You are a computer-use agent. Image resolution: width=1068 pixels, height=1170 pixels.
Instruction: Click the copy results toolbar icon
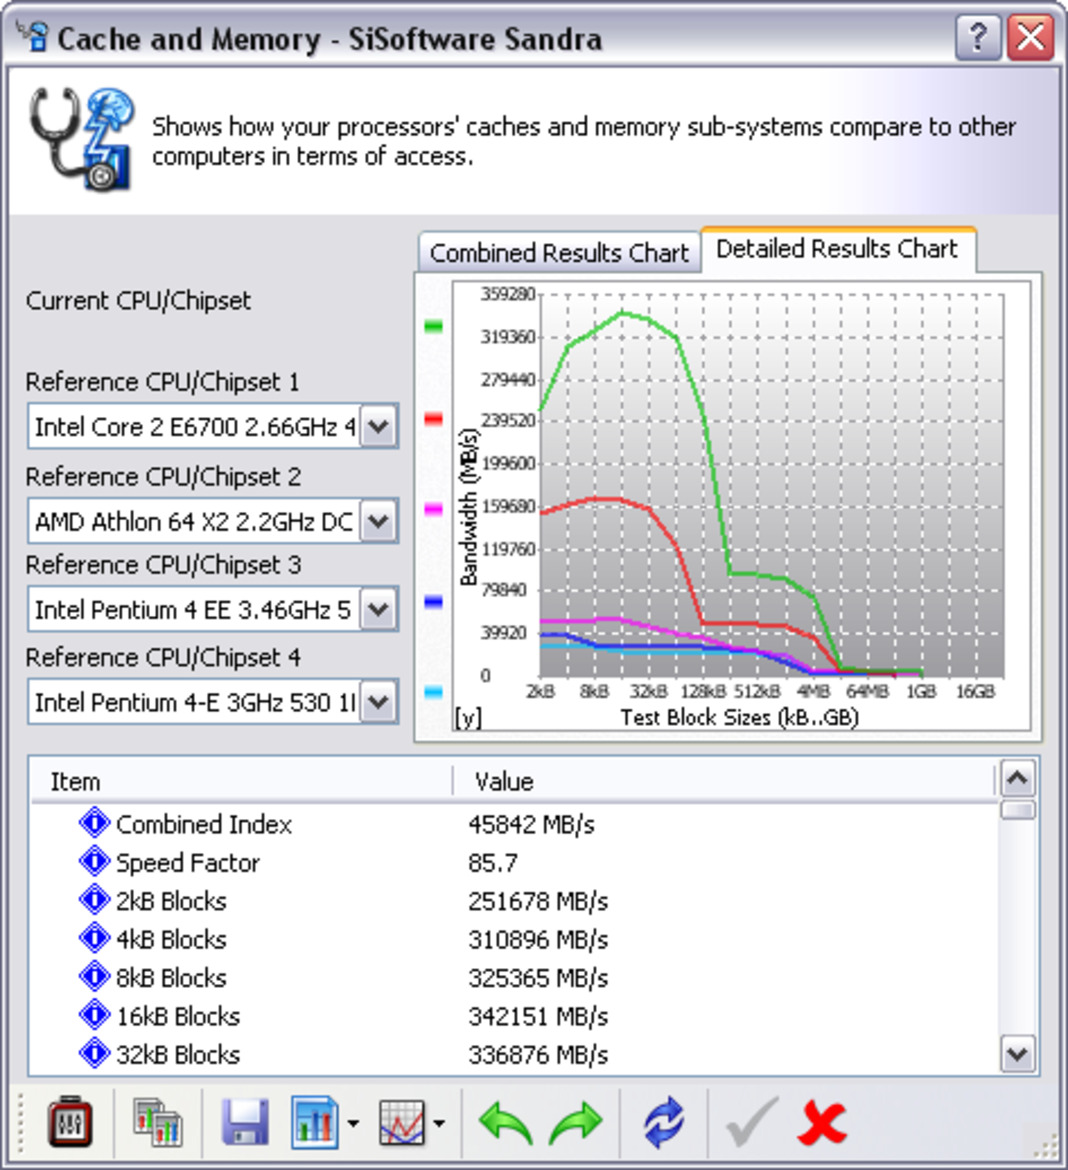[x=157, y=1121]
